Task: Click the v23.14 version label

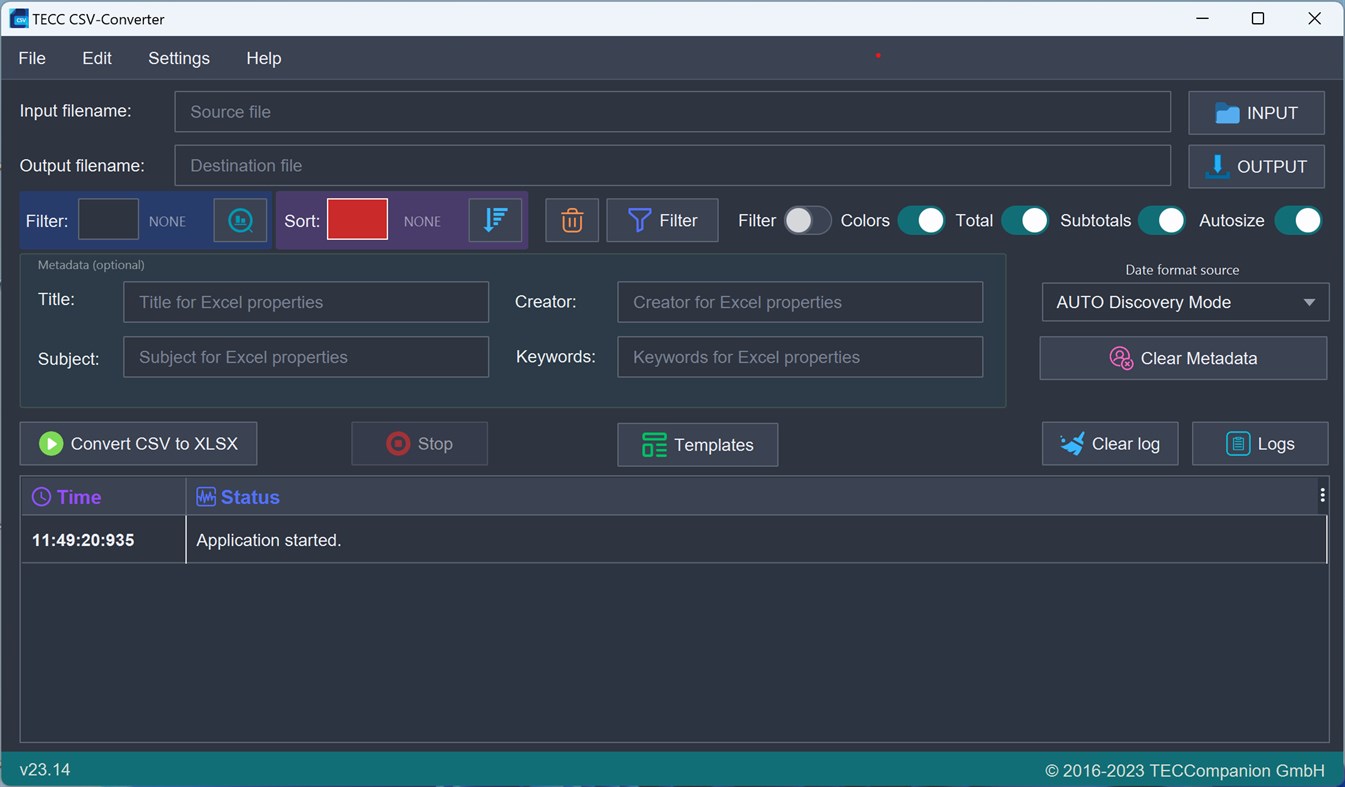Action: pyautogui.click(x=45, y=770)
